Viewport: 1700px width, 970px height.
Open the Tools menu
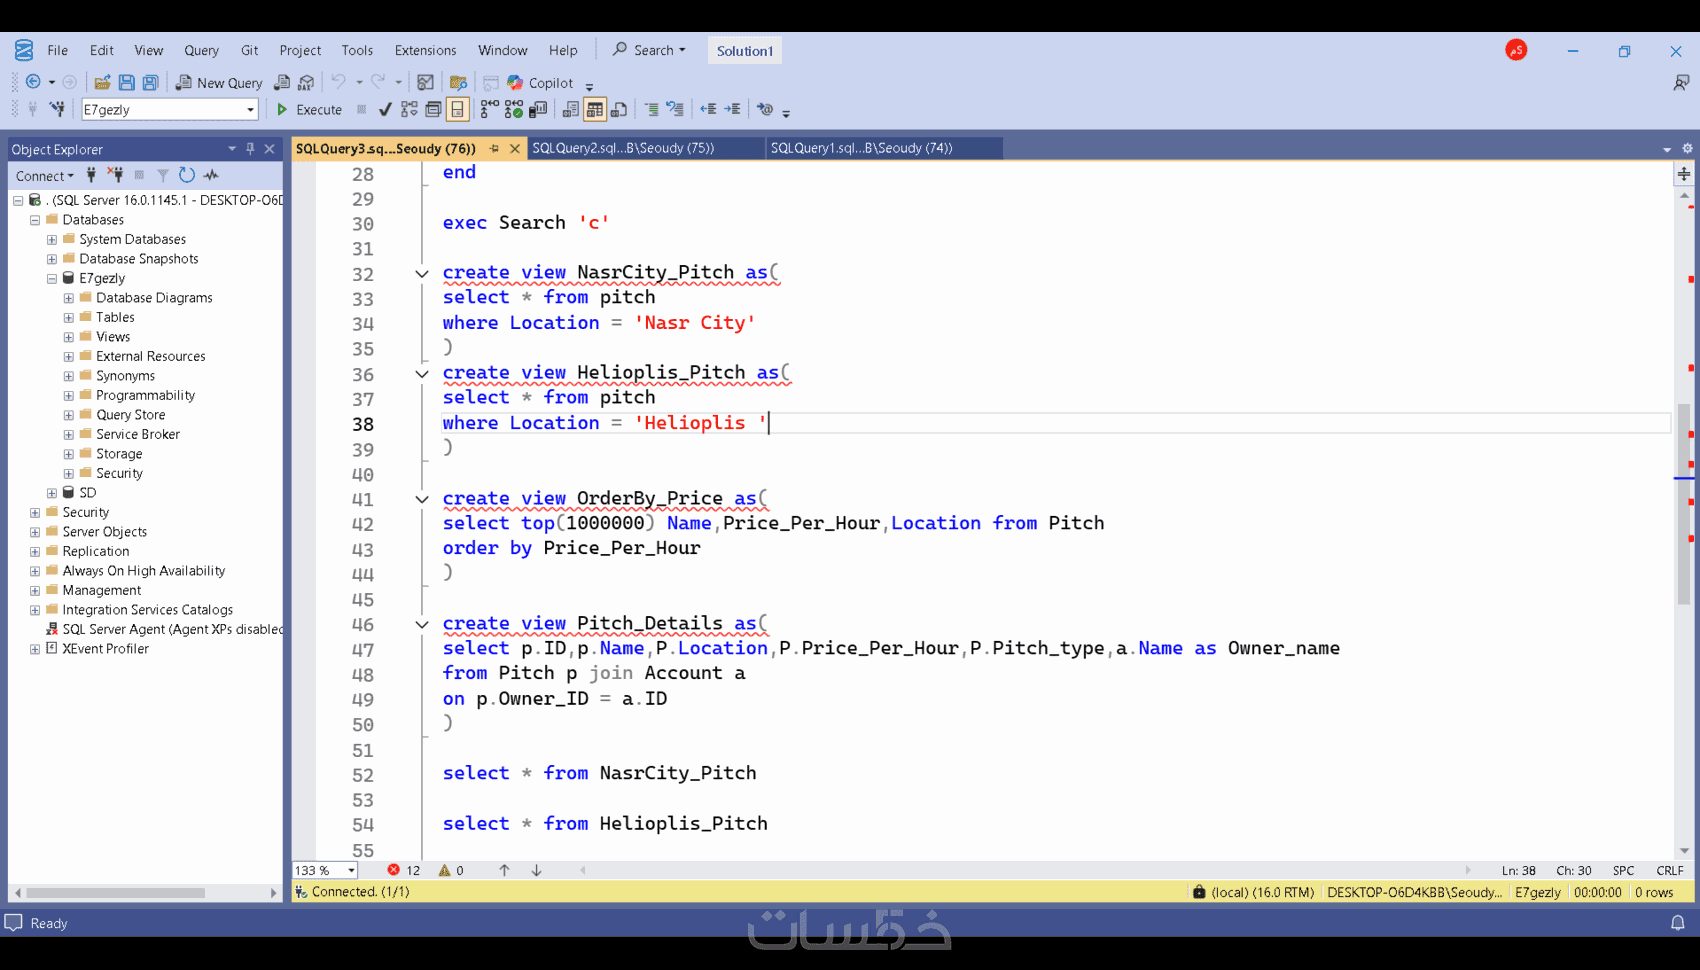(357, 50)
